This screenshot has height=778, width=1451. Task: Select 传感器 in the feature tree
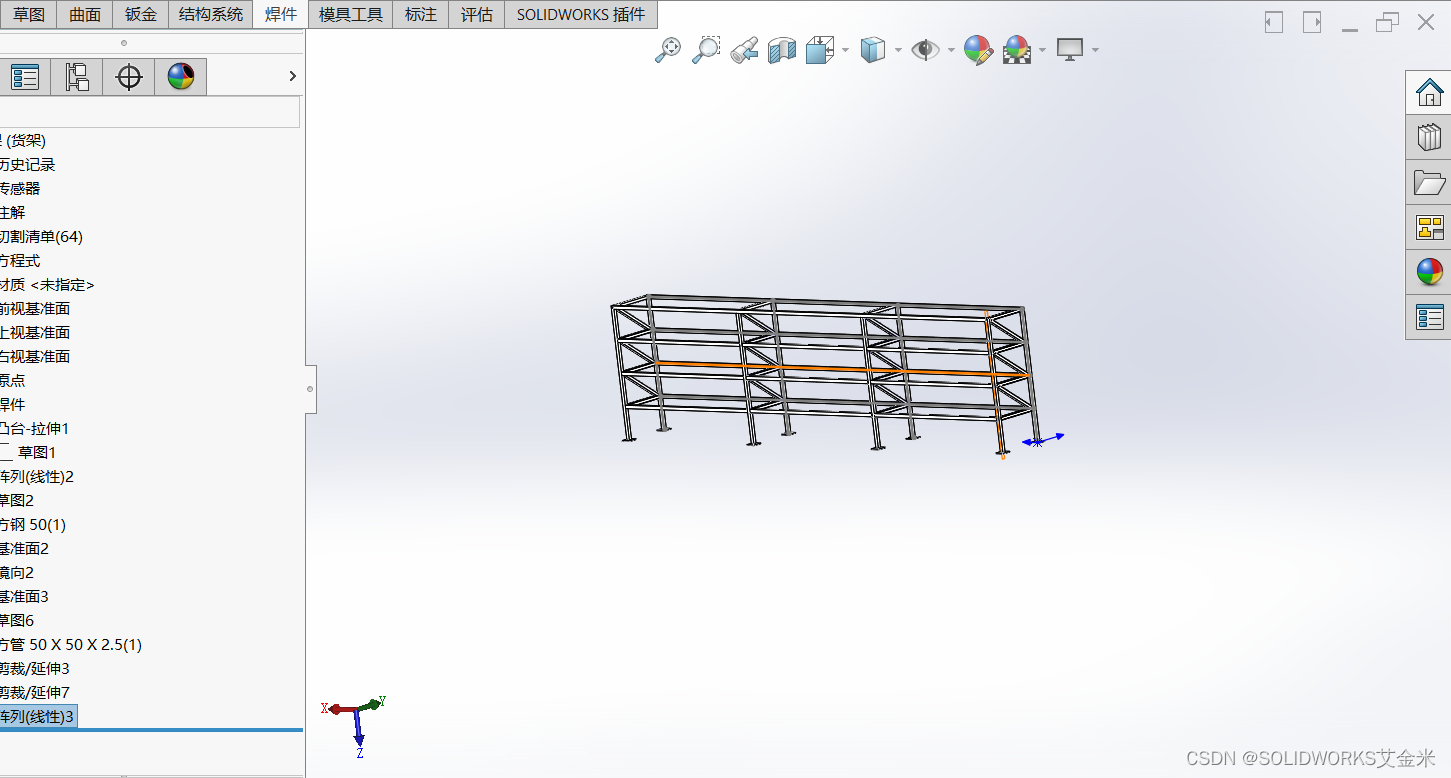[x=20, y=189]
